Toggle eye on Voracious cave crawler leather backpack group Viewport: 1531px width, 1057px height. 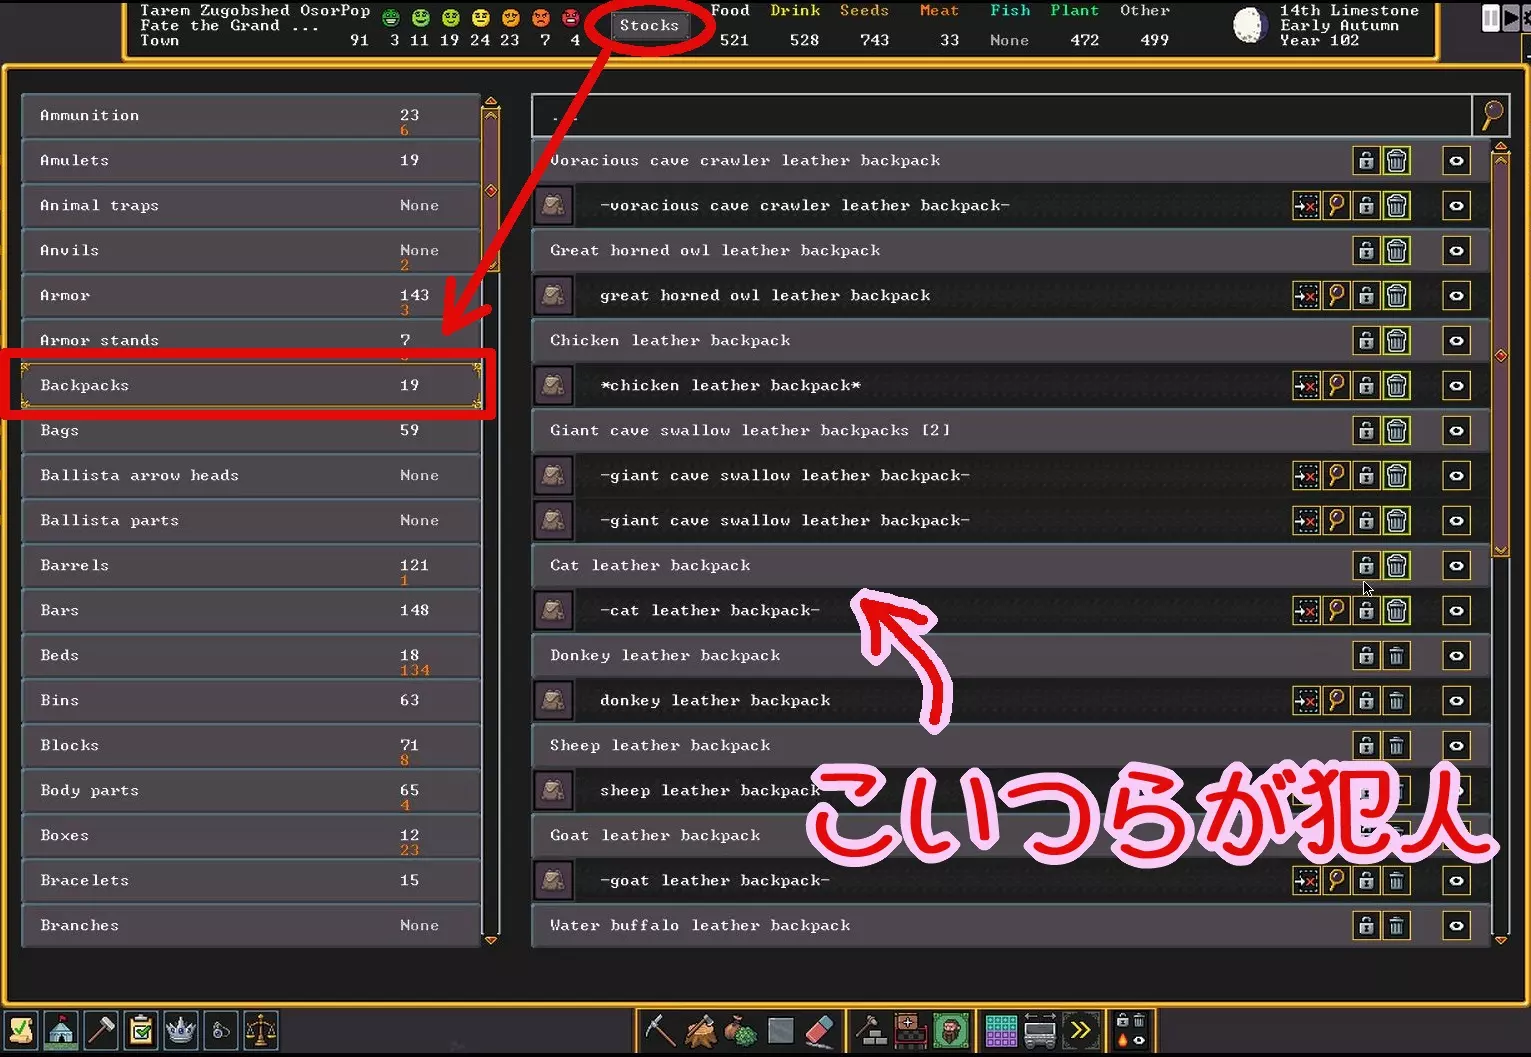tap(1456, 161)
